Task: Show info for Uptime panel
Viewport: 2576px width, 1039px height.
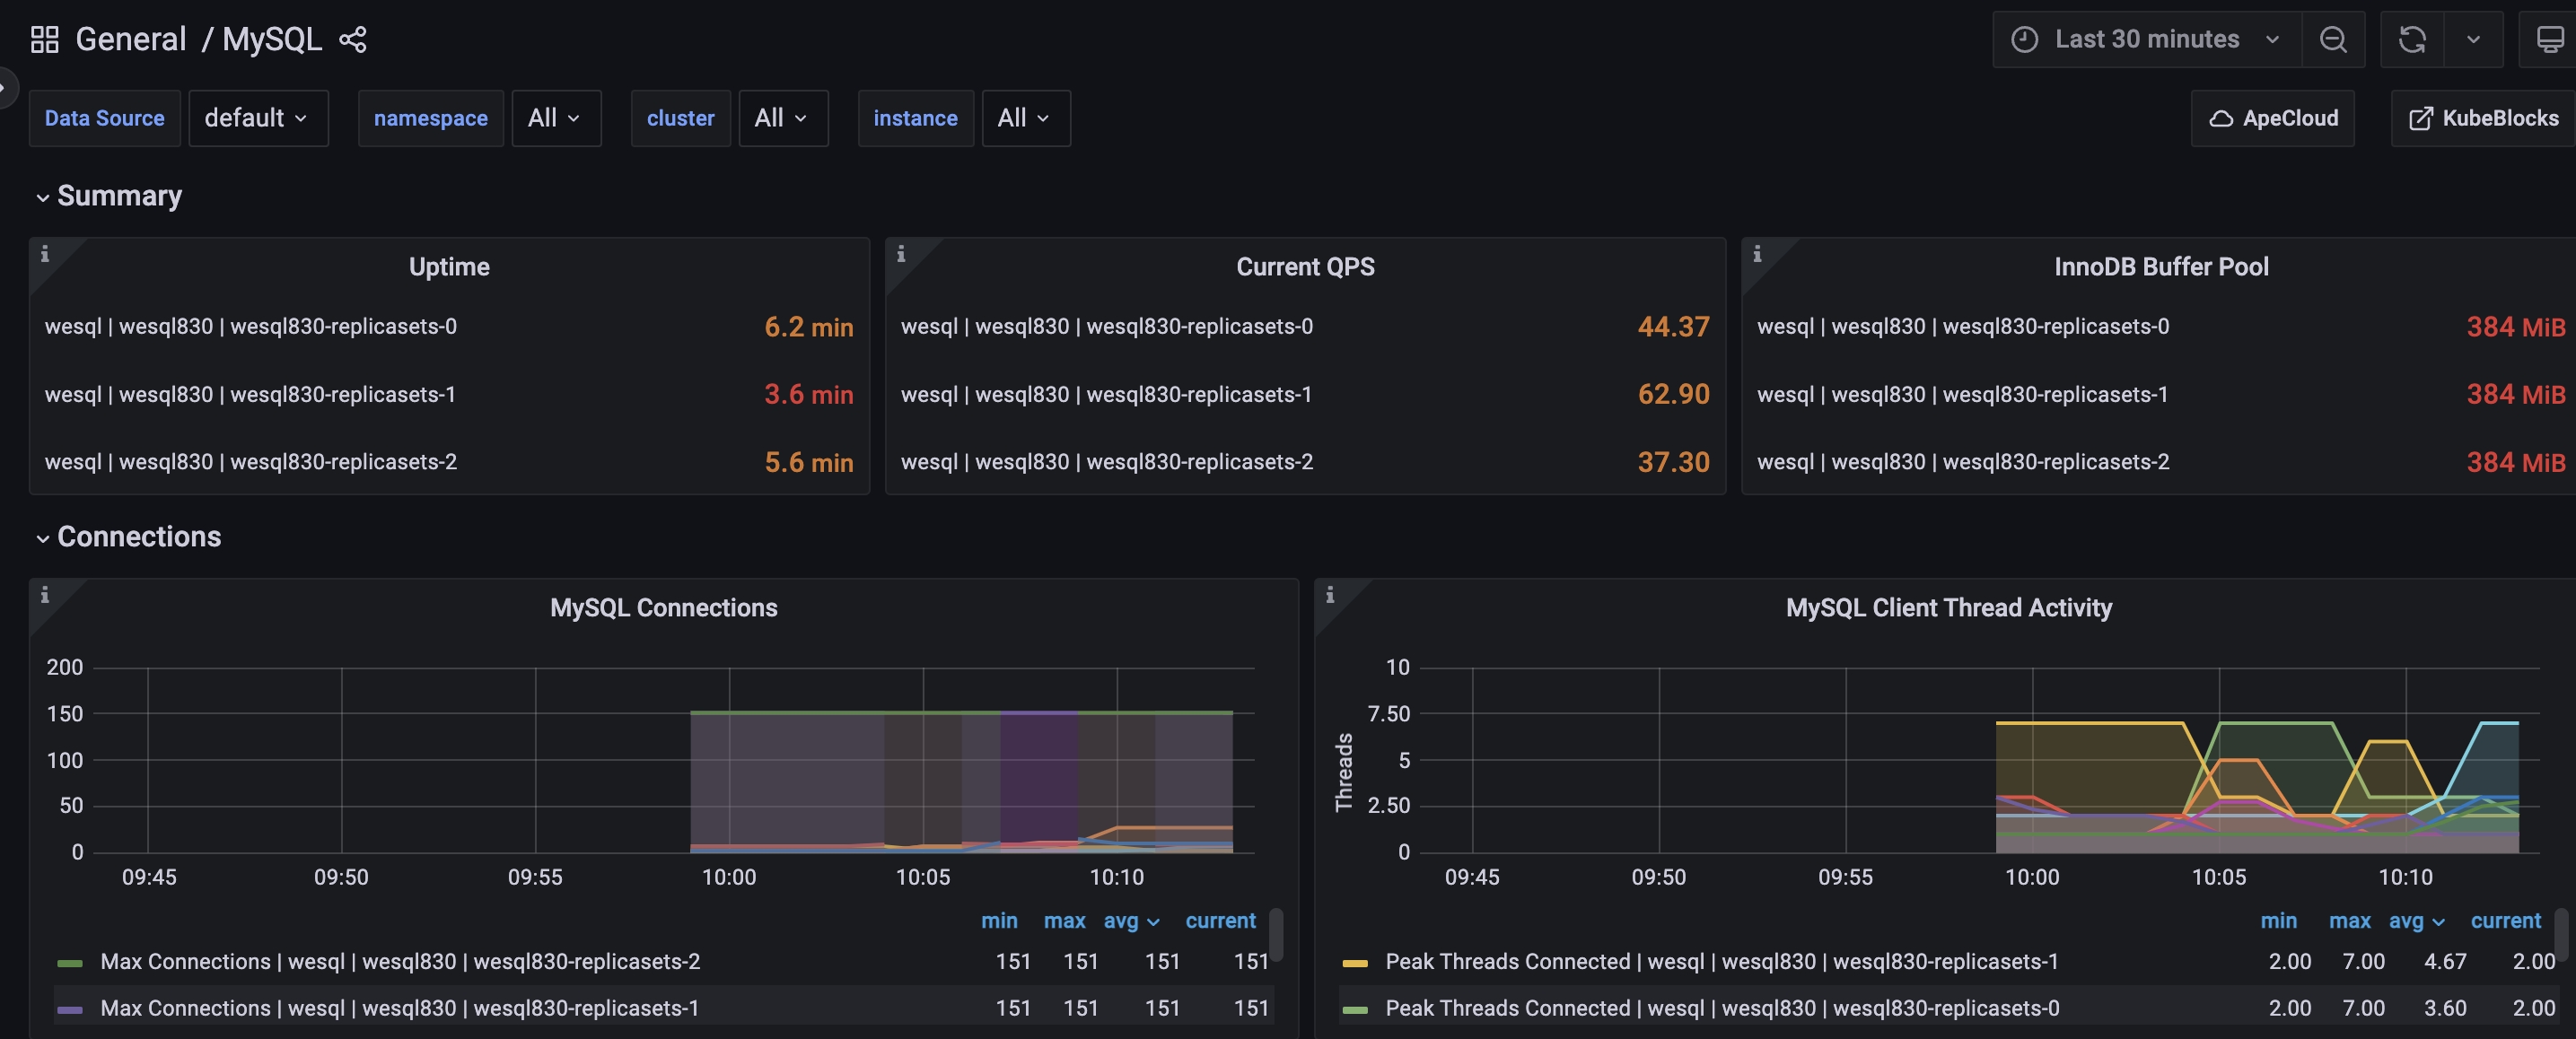Action: pyautogui.click(x=44, y=254)
